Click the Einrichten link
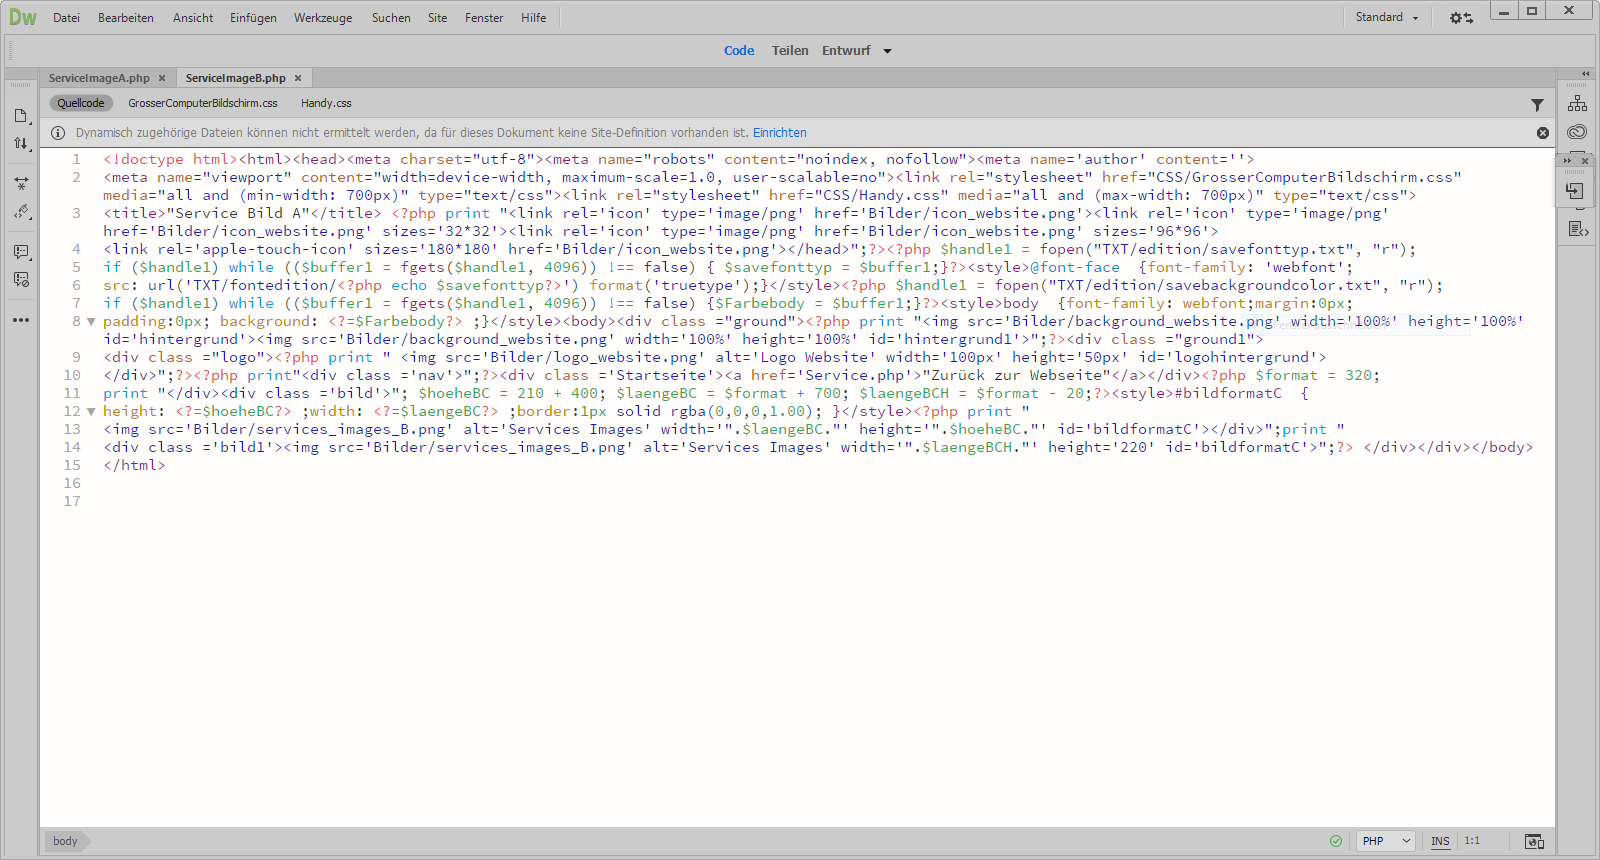Viewport: 1600px width, 860px height. point(780,133)
